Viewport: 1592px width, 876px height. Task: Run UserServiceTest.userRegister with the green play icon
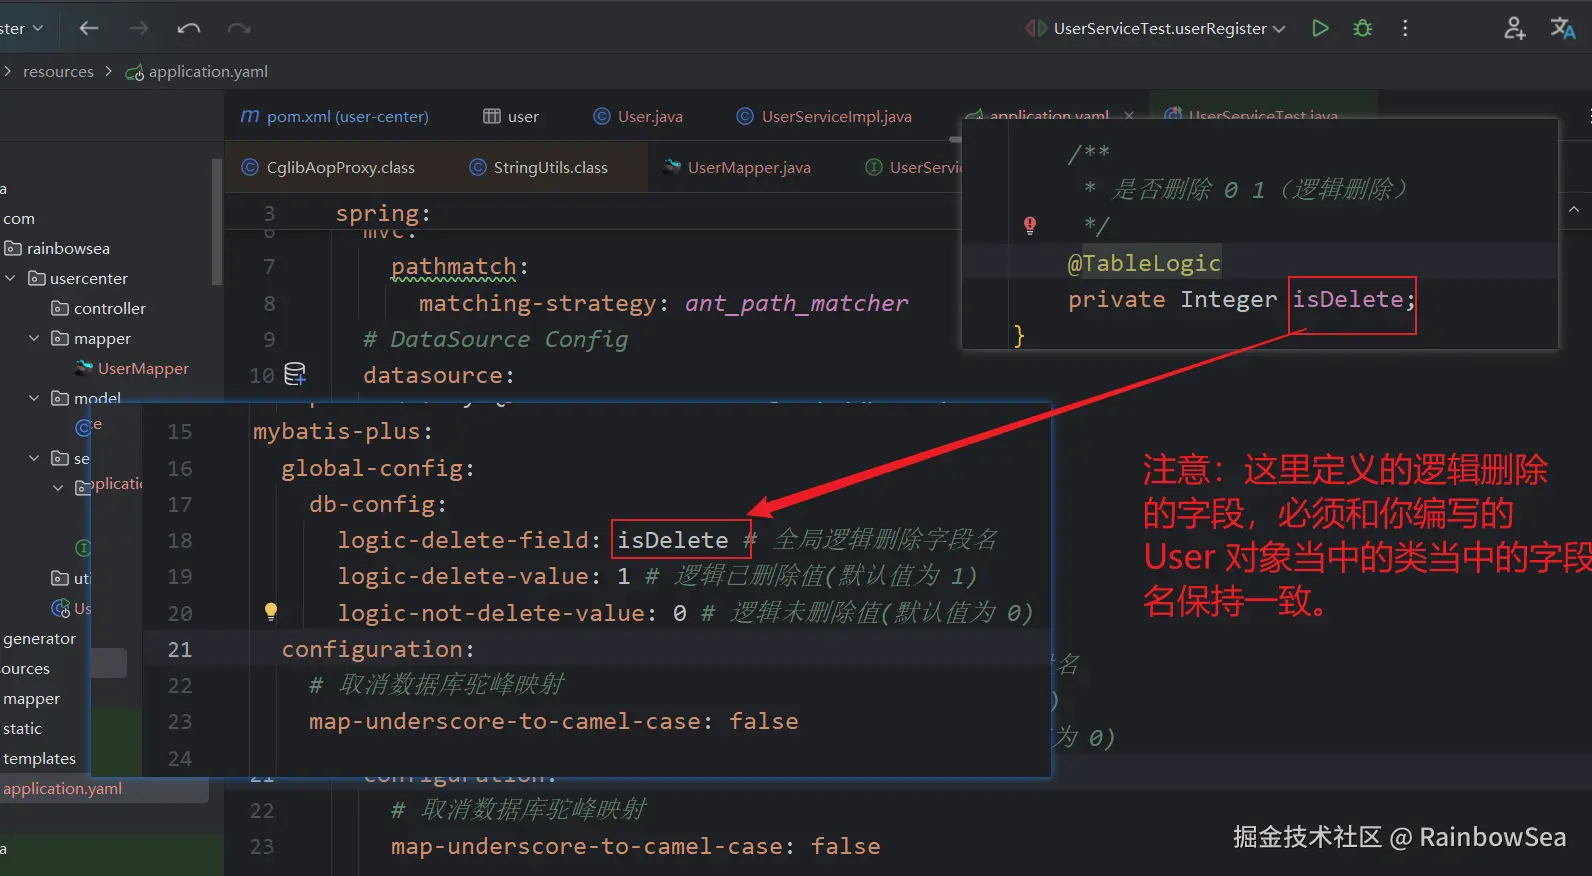point(1320,28)
